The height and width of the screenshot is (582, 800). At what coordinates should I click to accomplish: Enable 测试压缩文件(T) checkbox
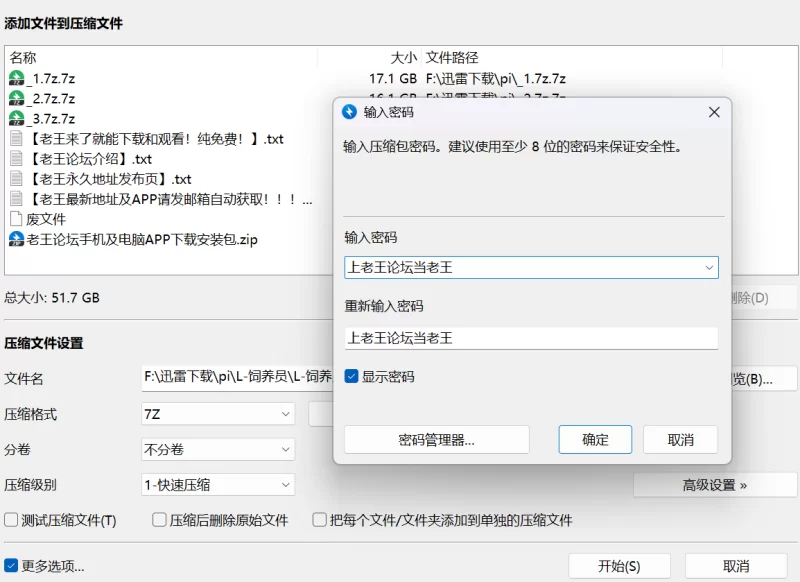pos(12,520)
